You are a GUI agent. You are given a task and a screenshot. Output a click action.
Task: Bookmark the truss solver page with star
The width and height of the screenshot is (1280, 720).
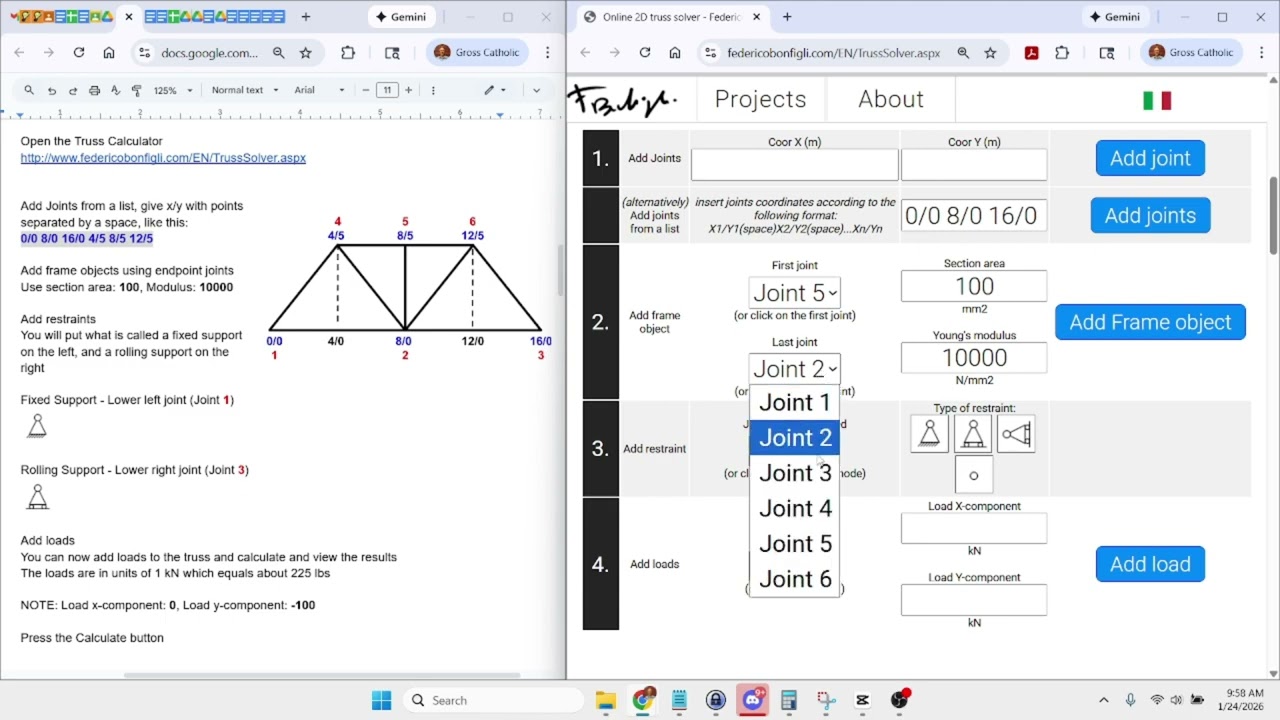tap(990, 53)
